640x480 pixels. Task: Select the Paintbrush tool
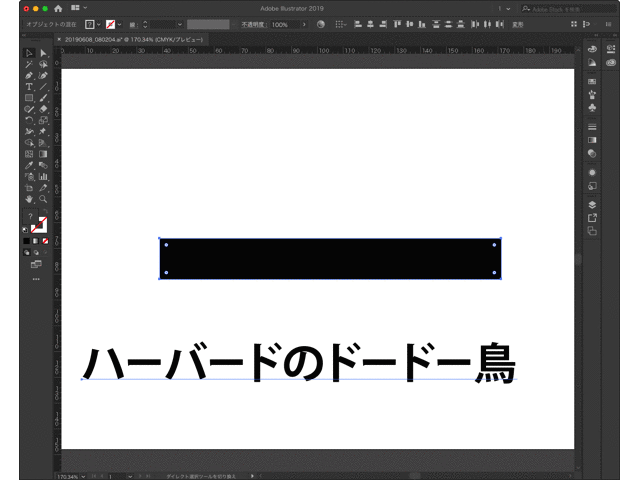(43, 98)
